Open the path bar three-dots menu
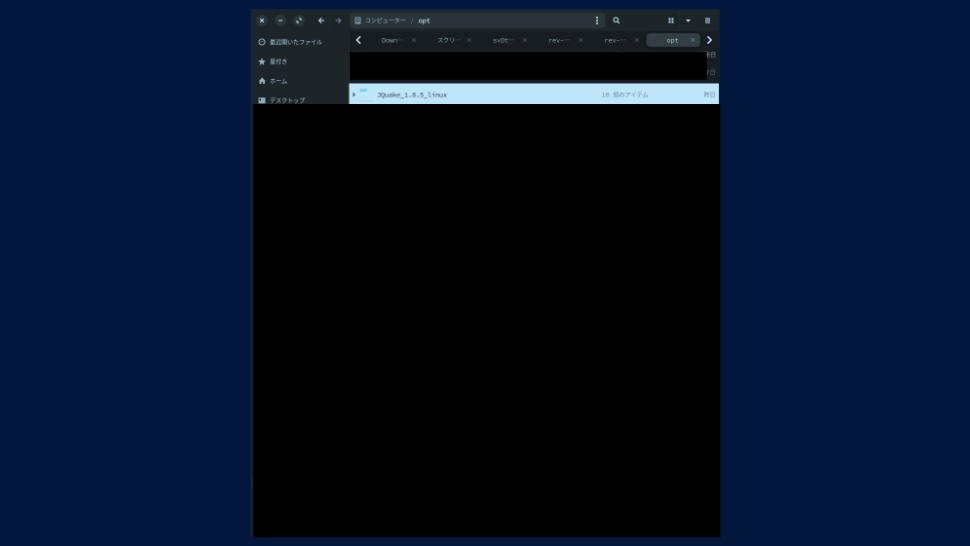The image size is (970, 546). tap(597, 20)
